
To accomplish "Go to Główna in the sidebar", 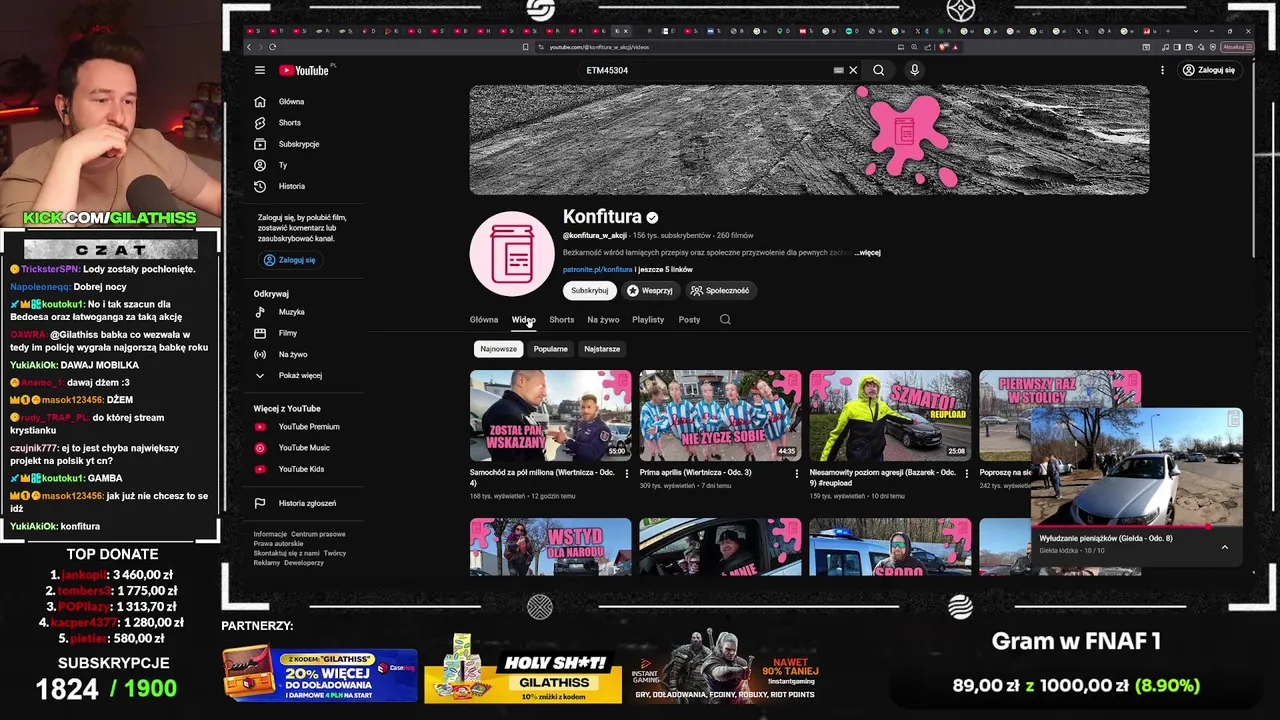I will pos(291,101).
